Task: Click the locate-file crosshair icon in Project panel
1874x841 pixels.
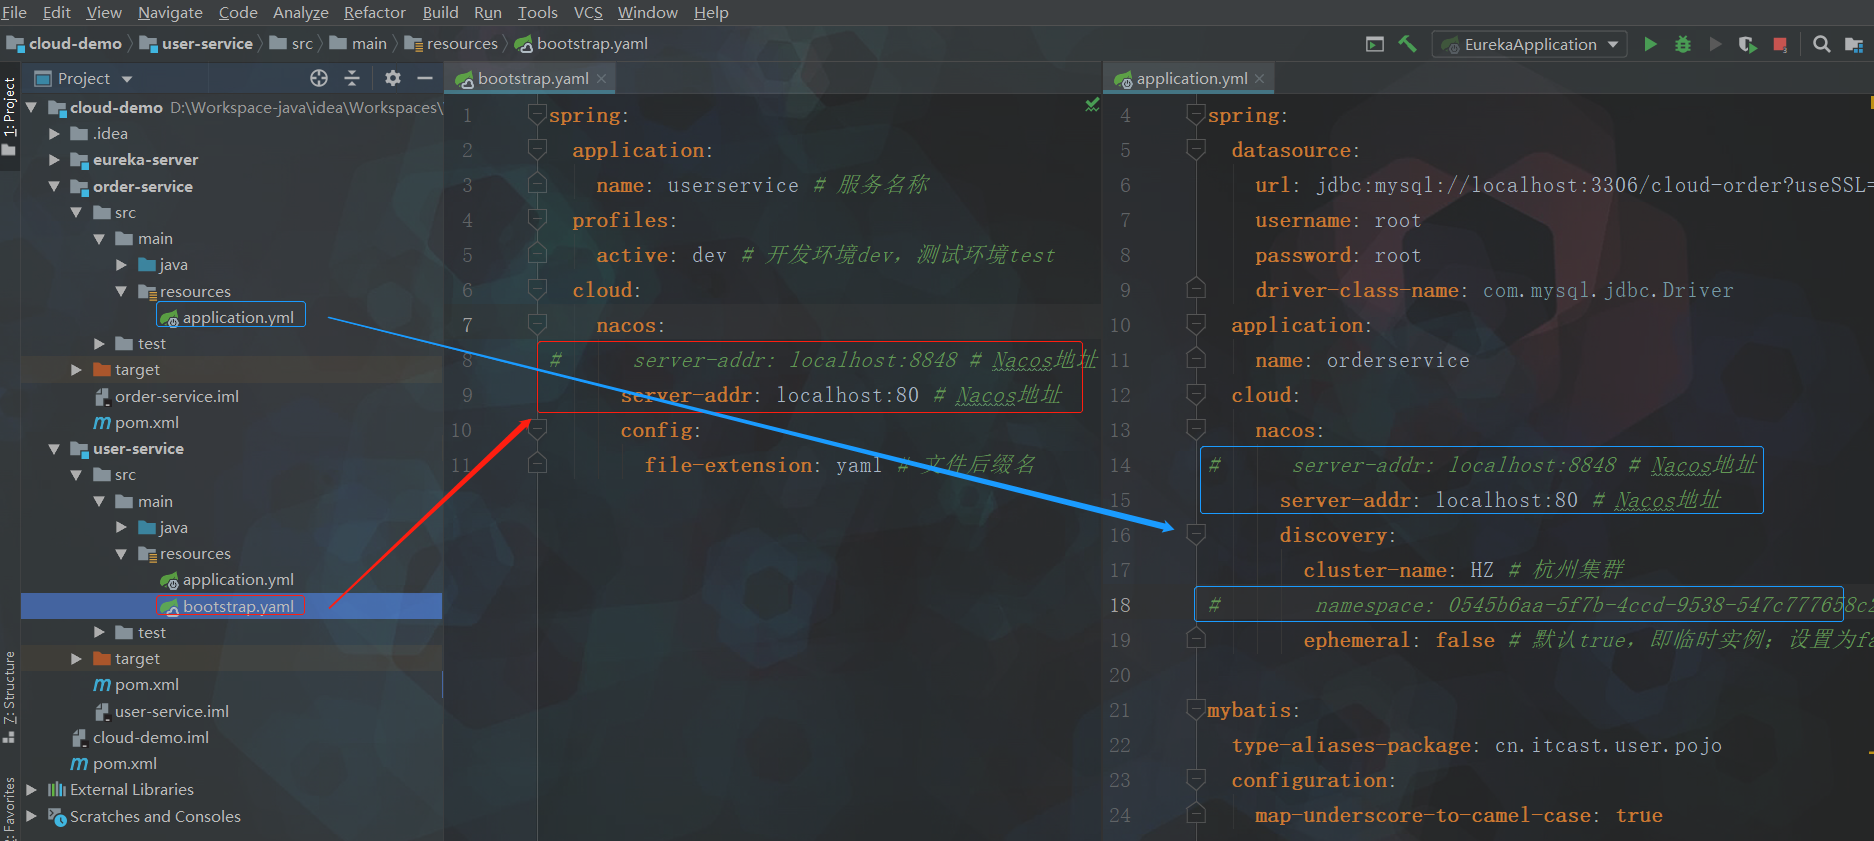Action: click(x=319, y=78)
